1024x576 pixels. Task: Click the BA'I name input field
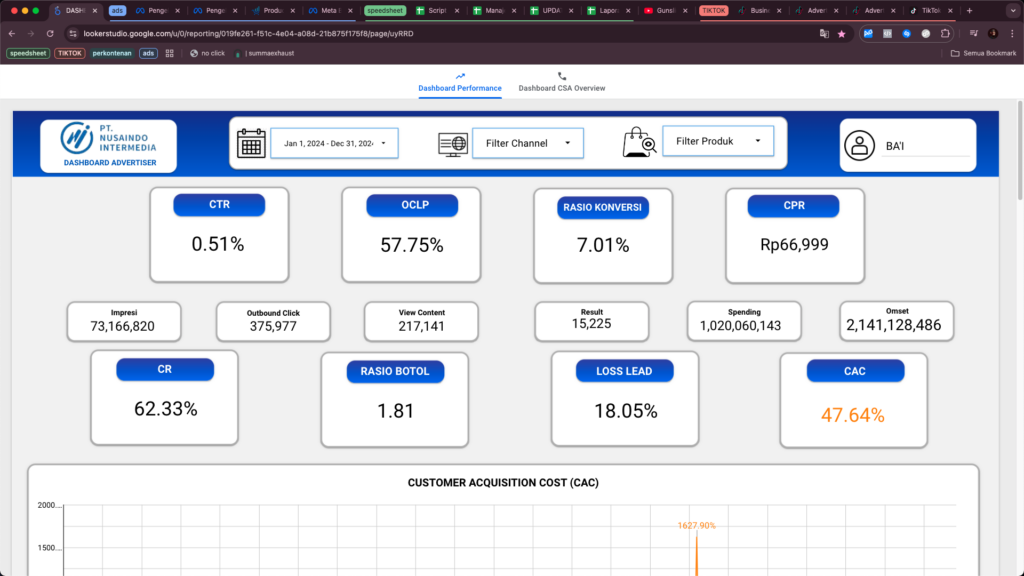tap(926, 146)
